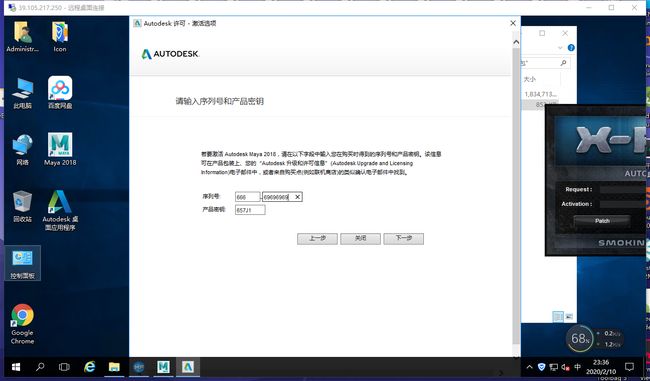Click the Activation field in X-Force keygen
This screenshot has width=650, height=381.
tap(623, 204)
